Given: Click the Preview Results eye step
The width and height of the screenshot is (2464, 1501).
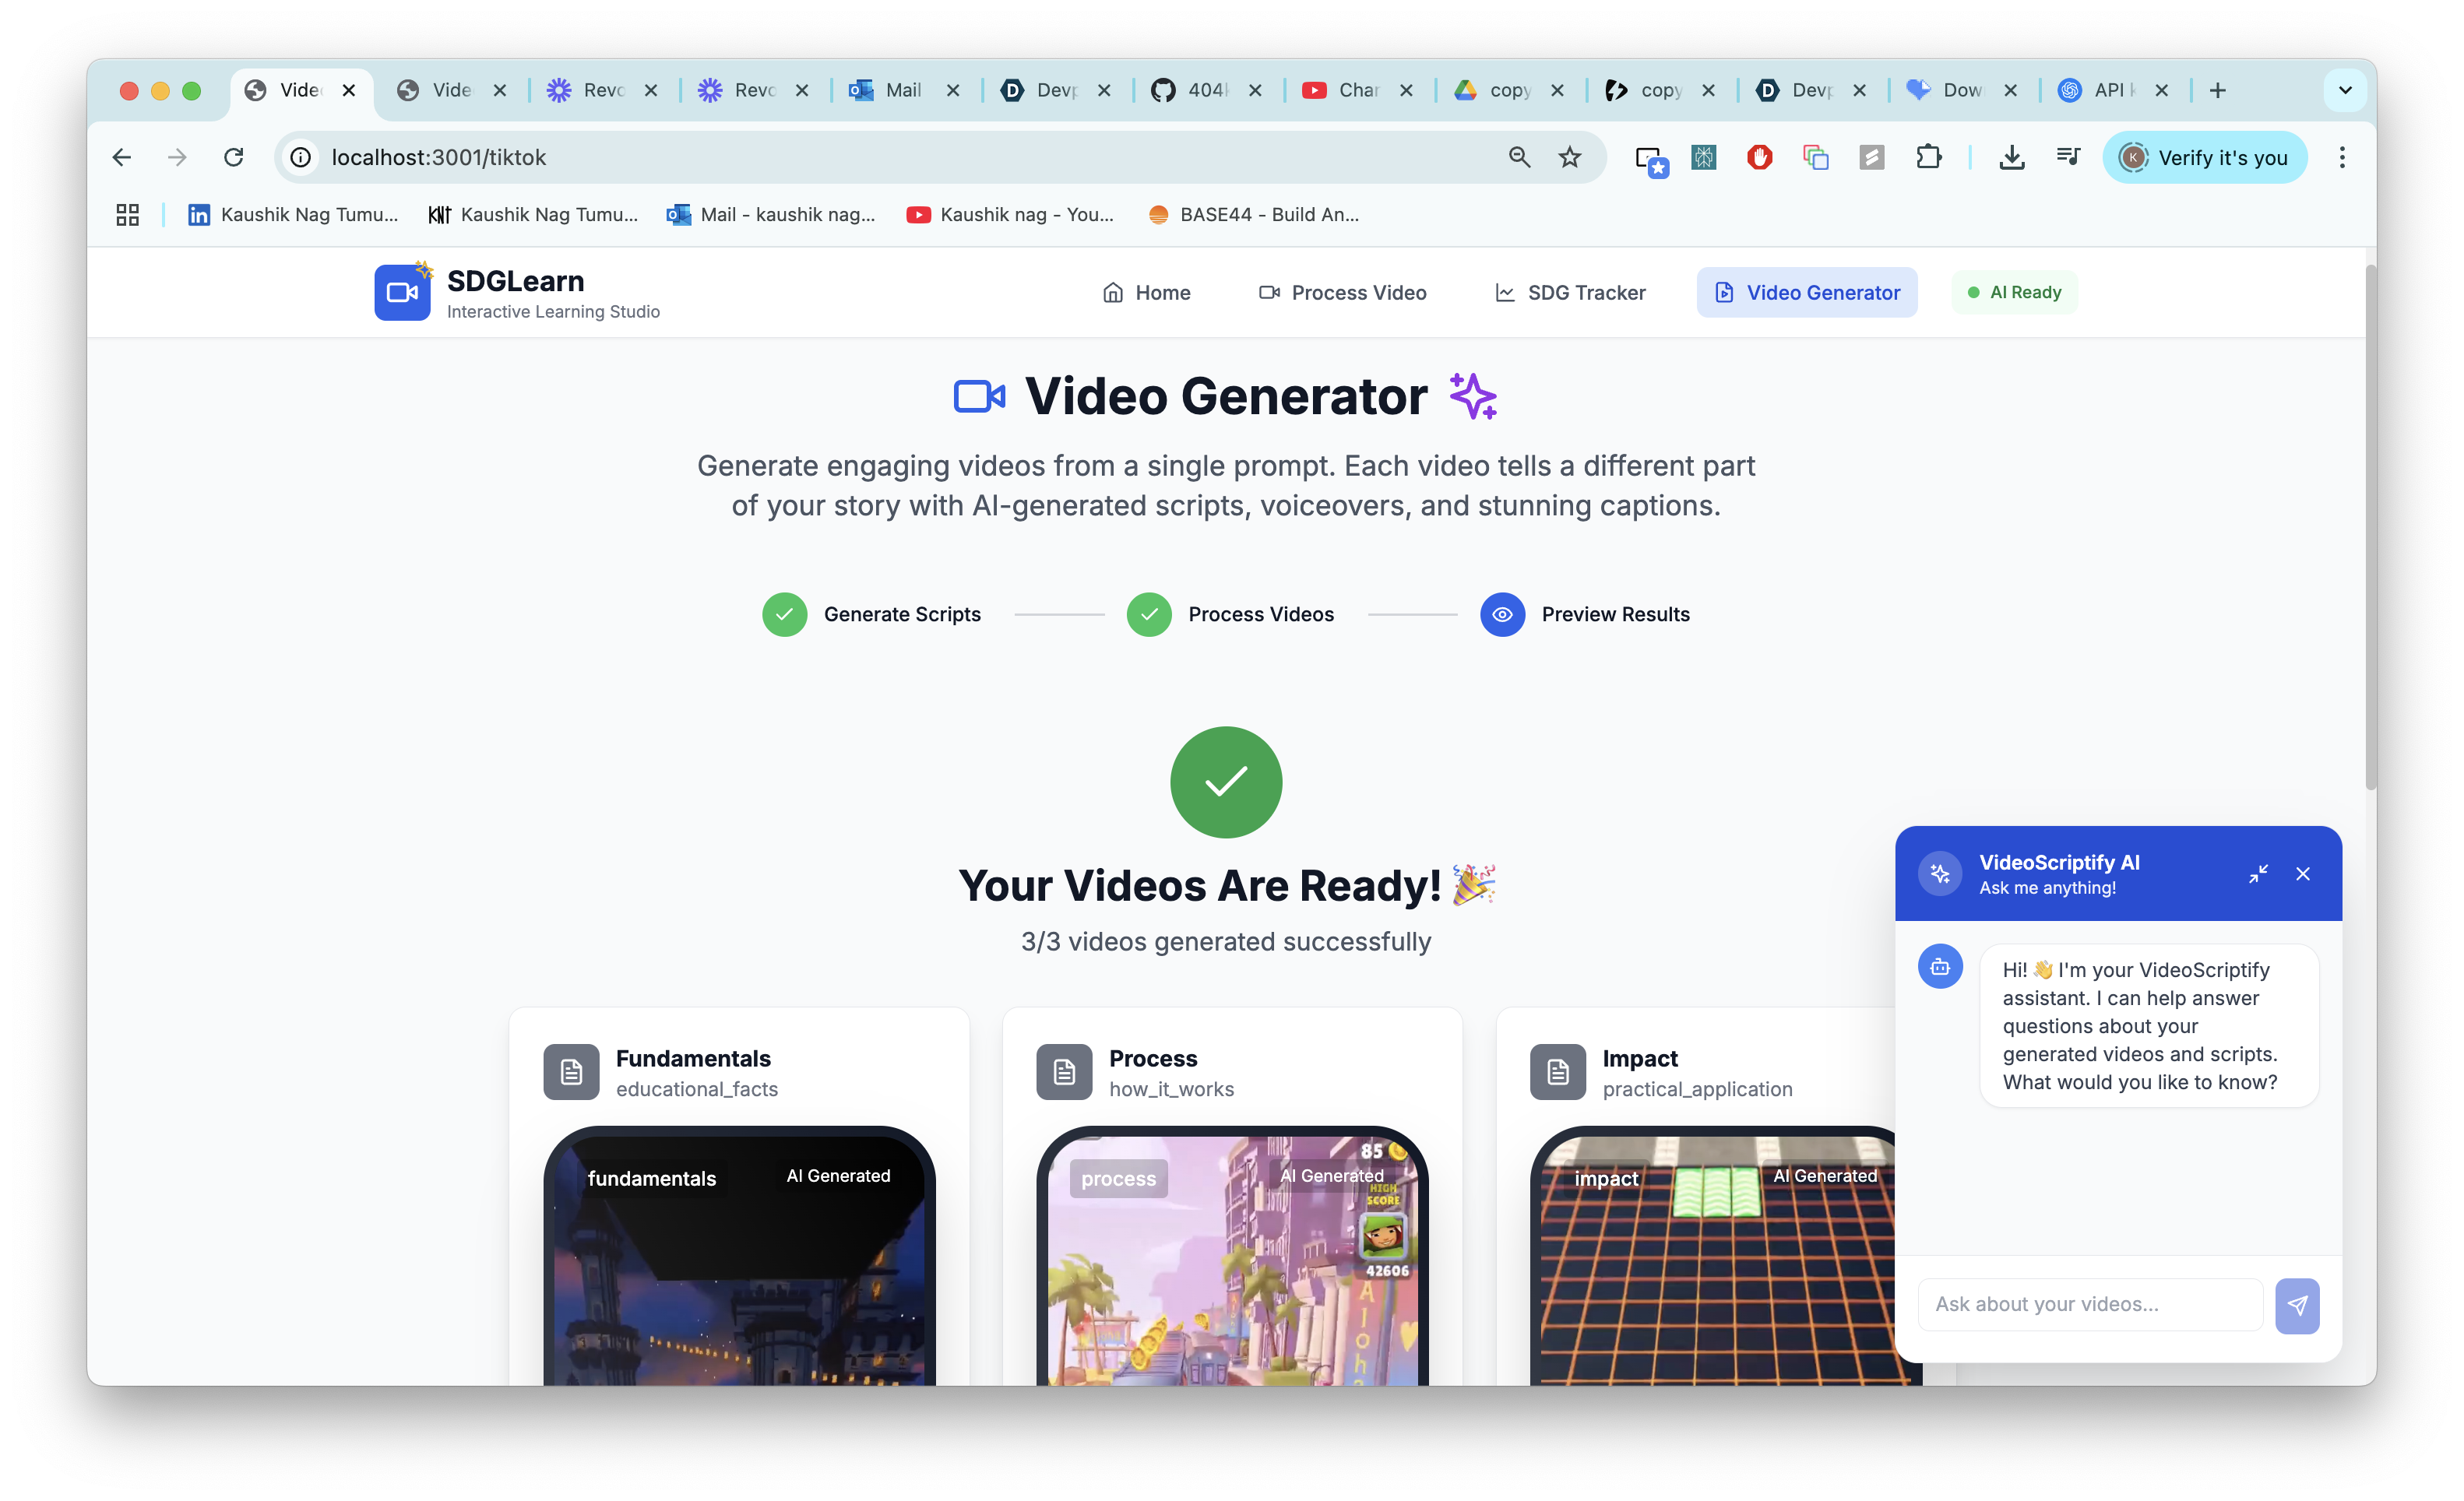Looking at the screenshot, I should (1502, 614).
